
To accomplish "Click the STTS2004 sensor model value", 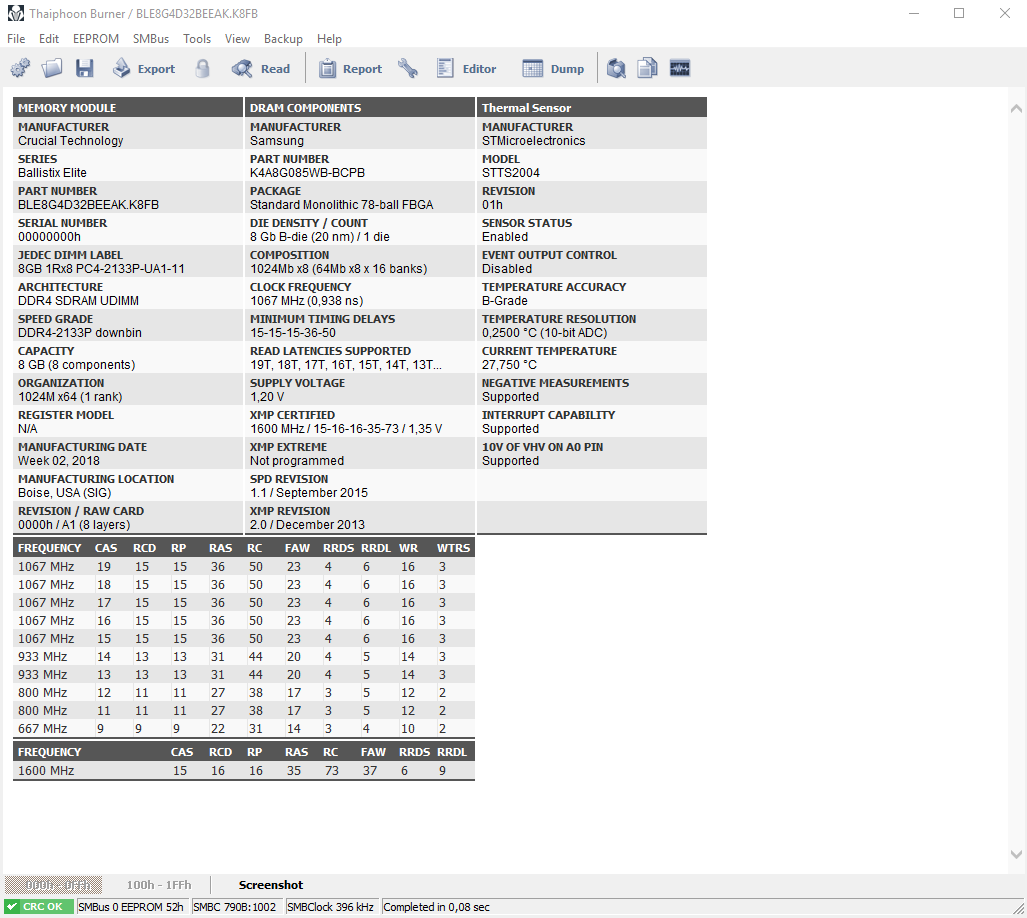I will [x=511, y=173].
